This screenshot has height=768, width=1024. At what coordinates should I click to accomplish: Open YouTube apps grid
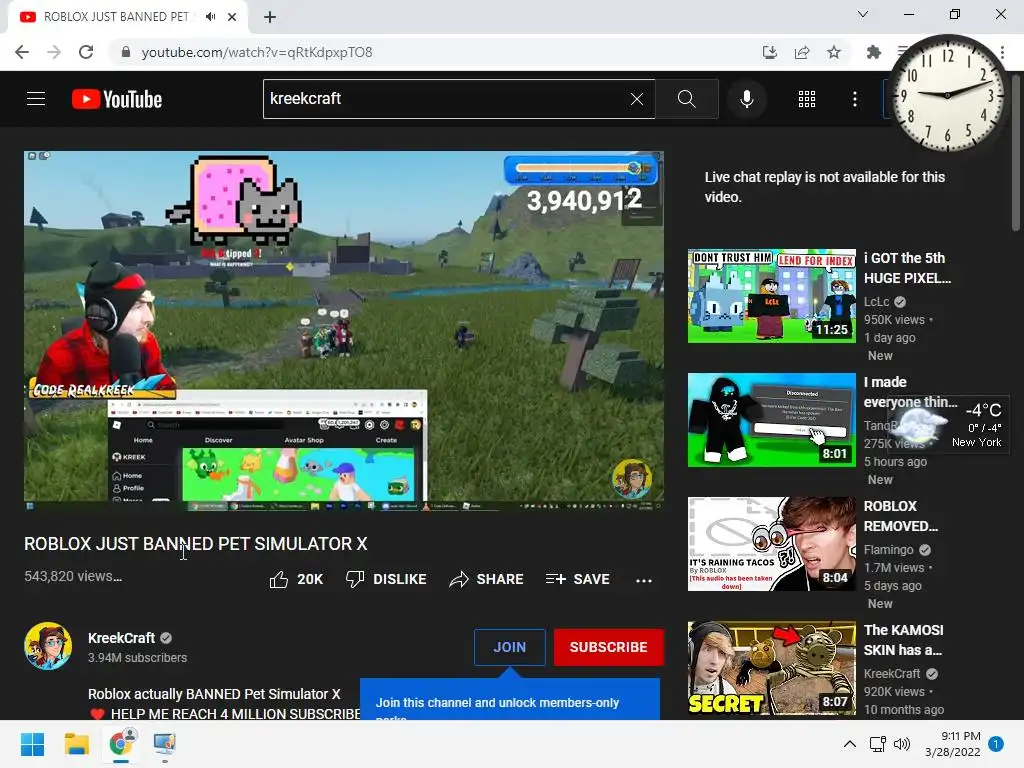(807, 99)
